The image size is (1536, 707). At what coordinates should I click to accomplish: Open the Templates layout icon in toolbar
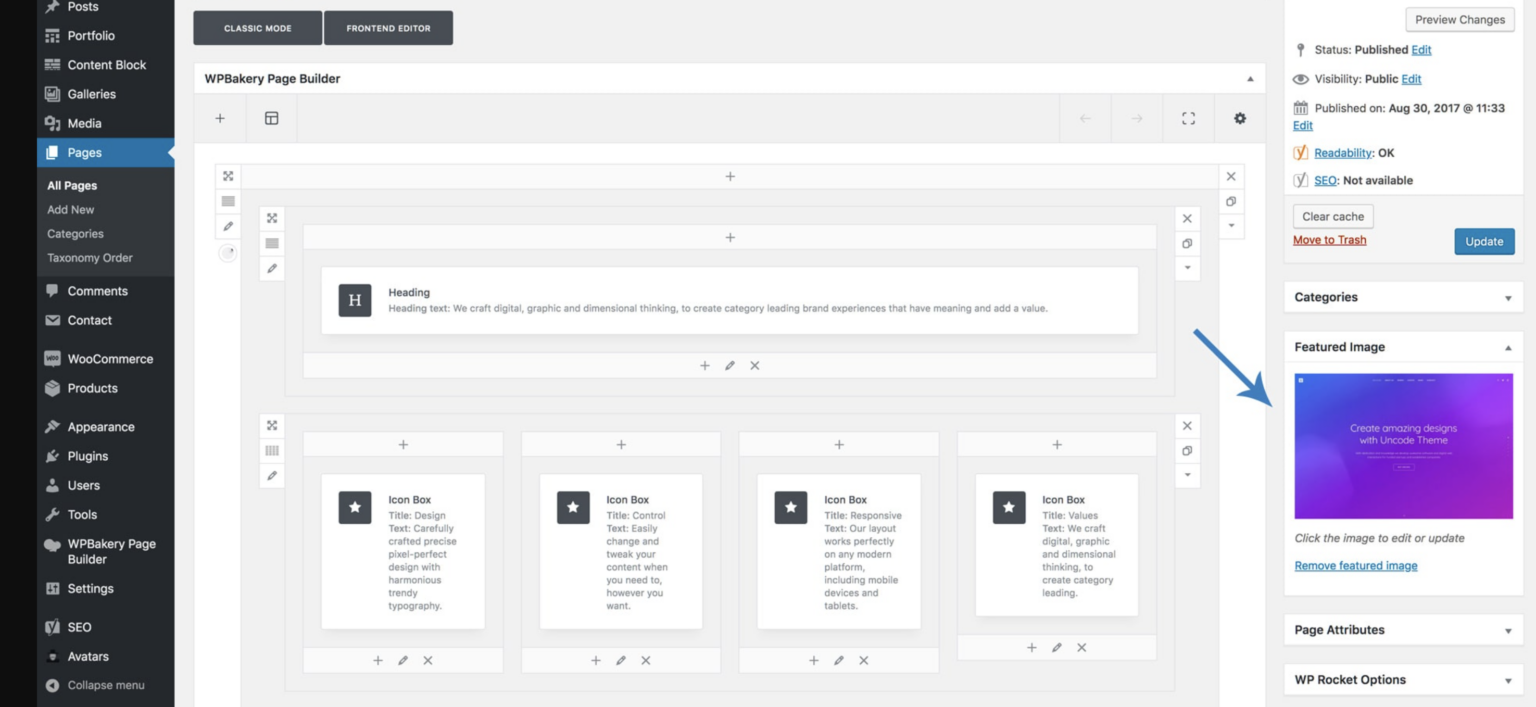[271, 118]
